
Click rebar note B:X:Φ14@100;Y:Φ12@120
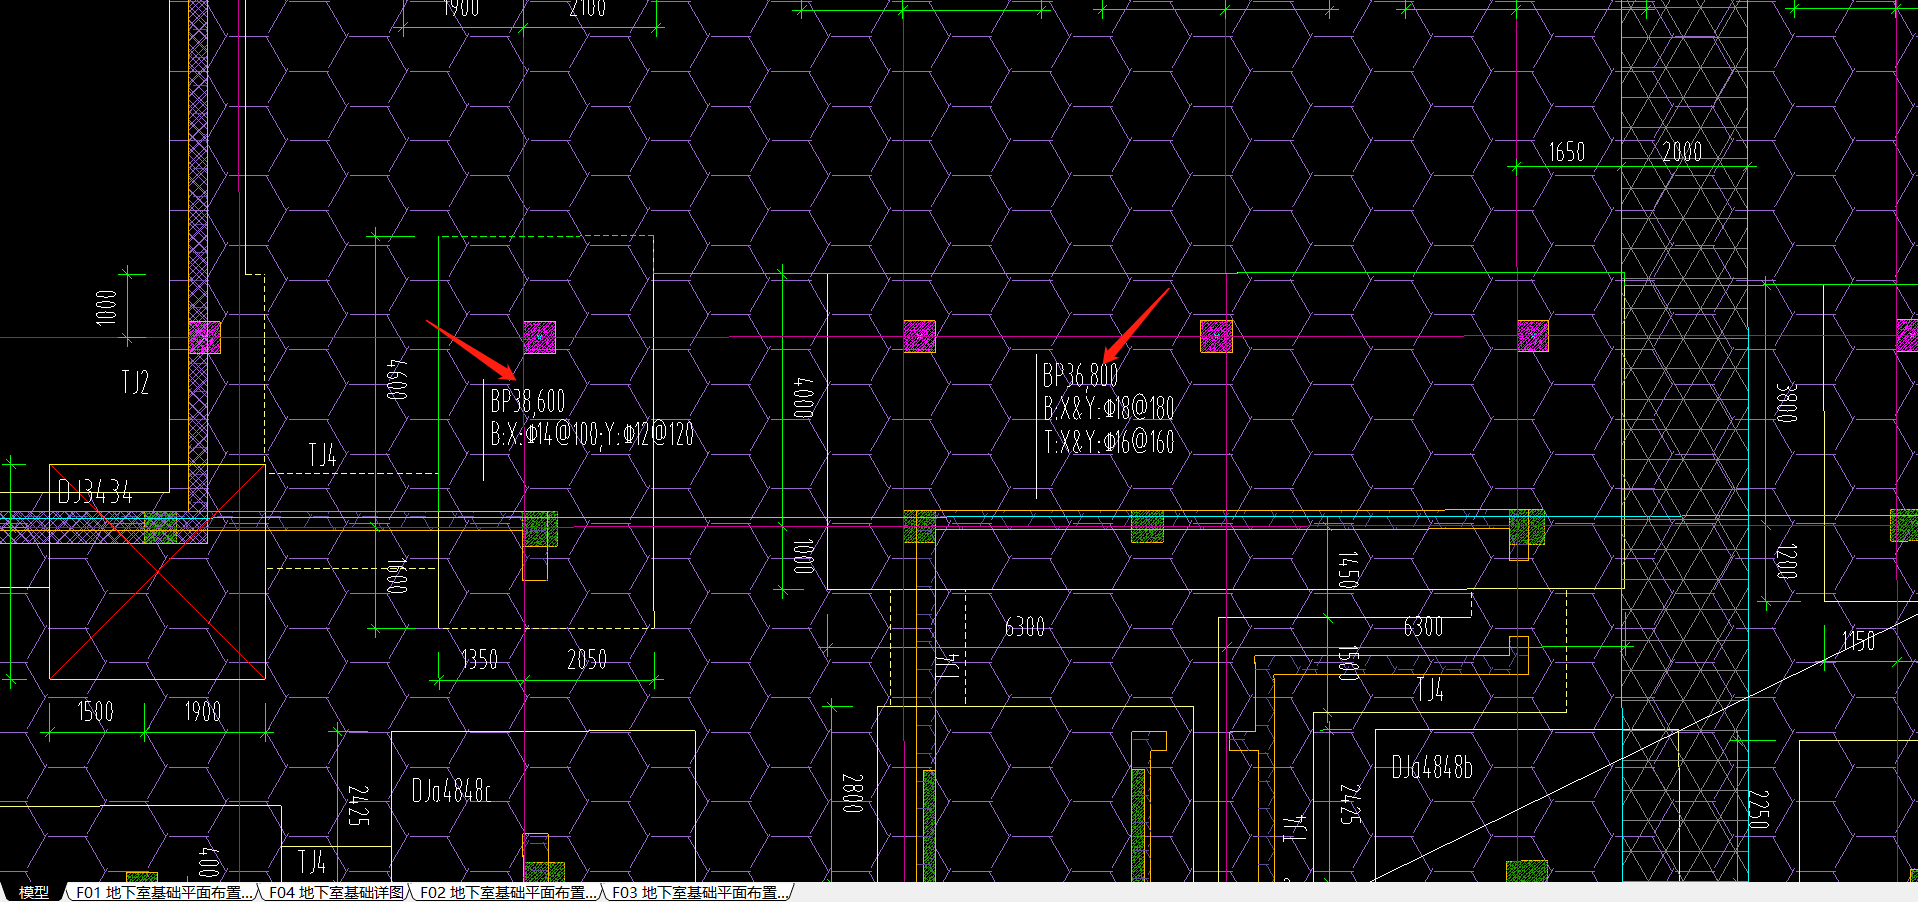click(592, 435)
